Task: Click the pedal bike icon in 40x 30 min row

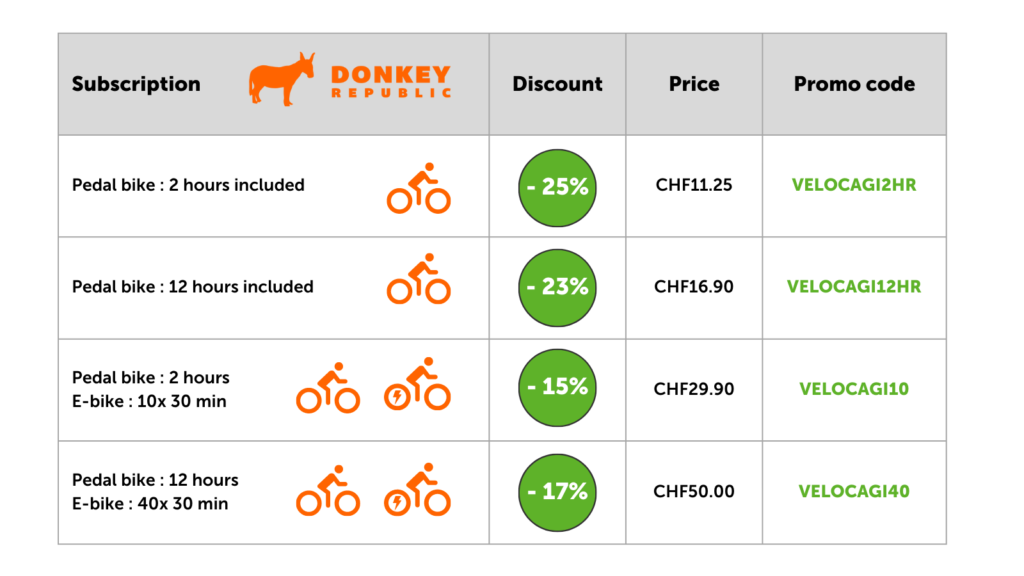Action: click(328, 490)
